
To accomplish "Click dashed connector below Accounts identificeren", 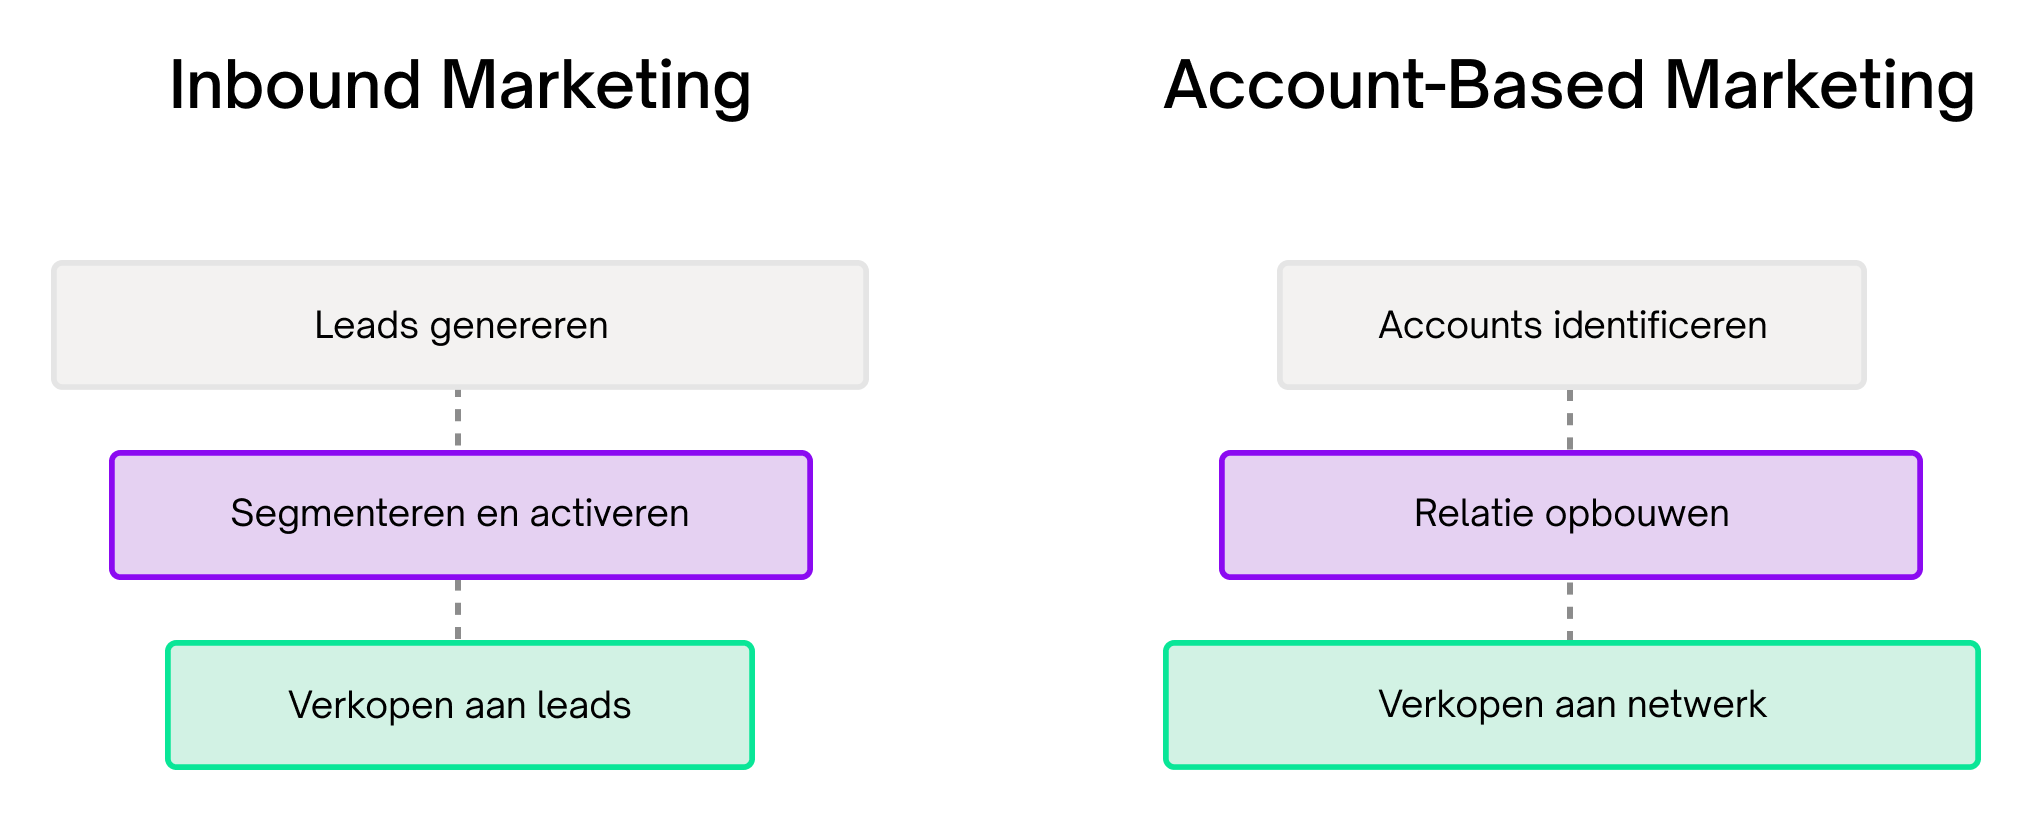I will (x=1570, y=420).
